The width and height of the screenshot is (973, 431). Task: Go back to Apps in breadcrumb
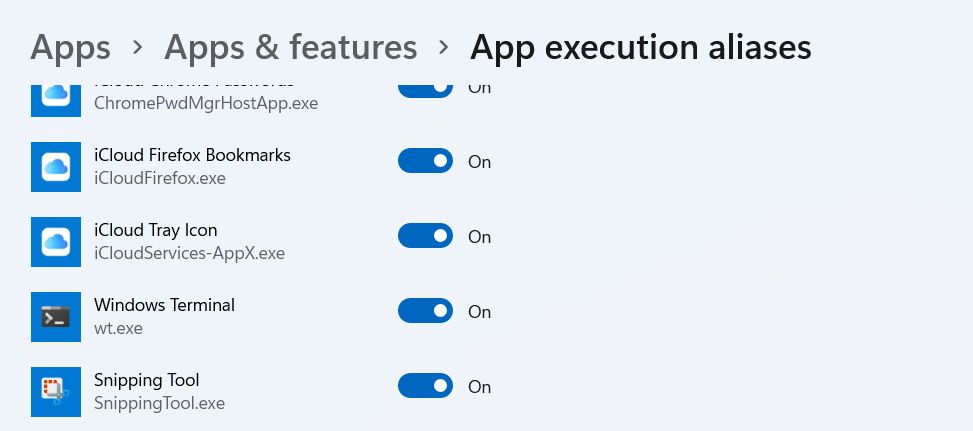70,47
